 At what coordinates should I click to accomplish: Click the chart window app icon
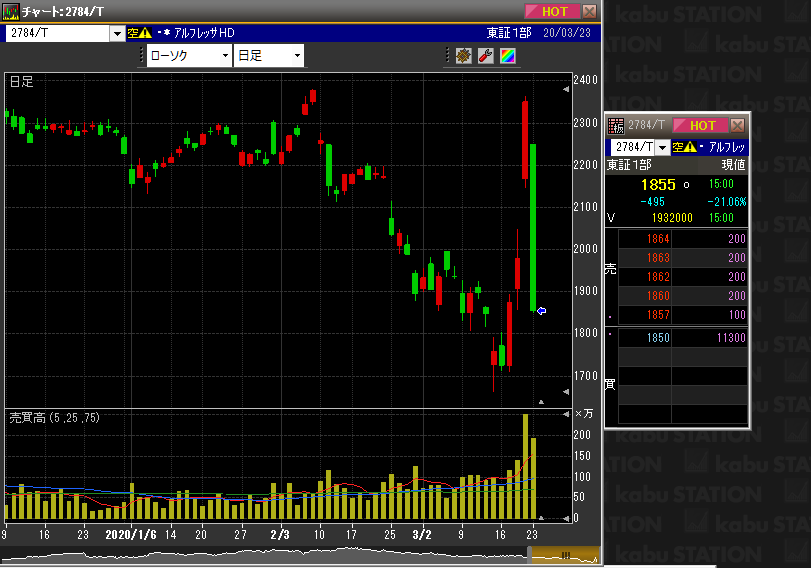(x=10, y=11)
